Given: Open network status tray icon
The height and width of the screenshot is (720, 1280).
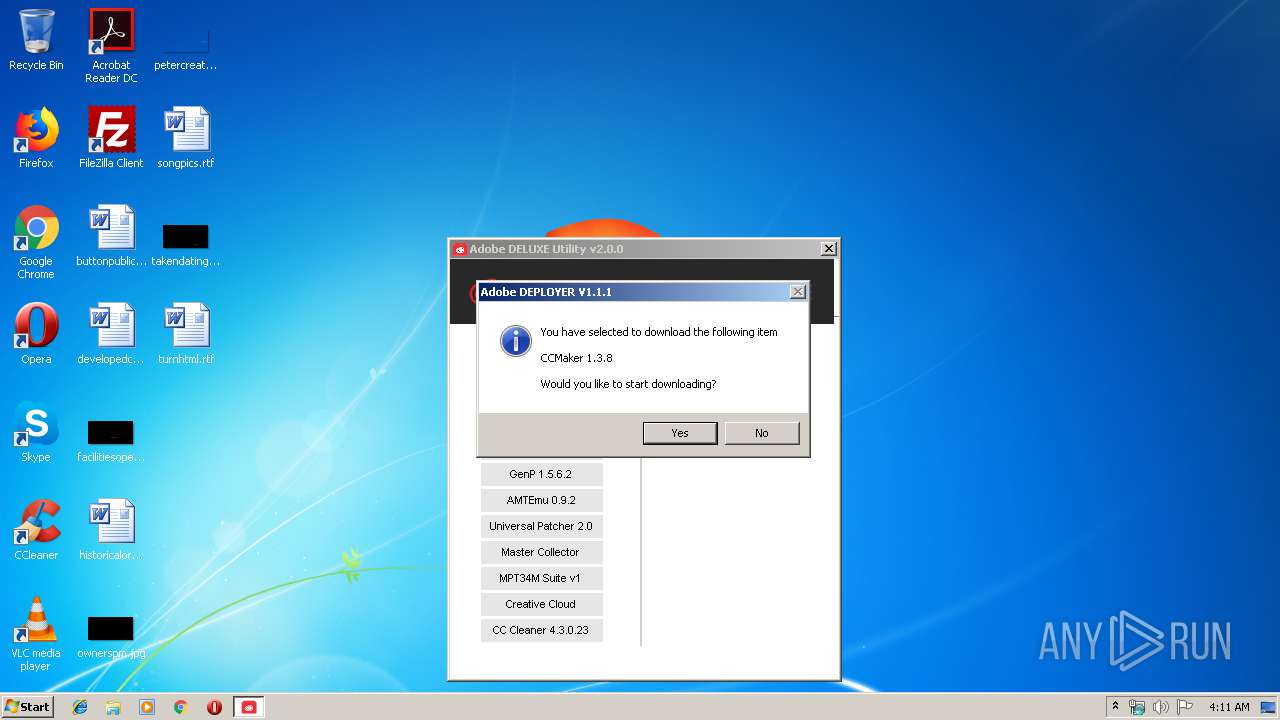Looking at the screenshot, I should [1137, 707].
